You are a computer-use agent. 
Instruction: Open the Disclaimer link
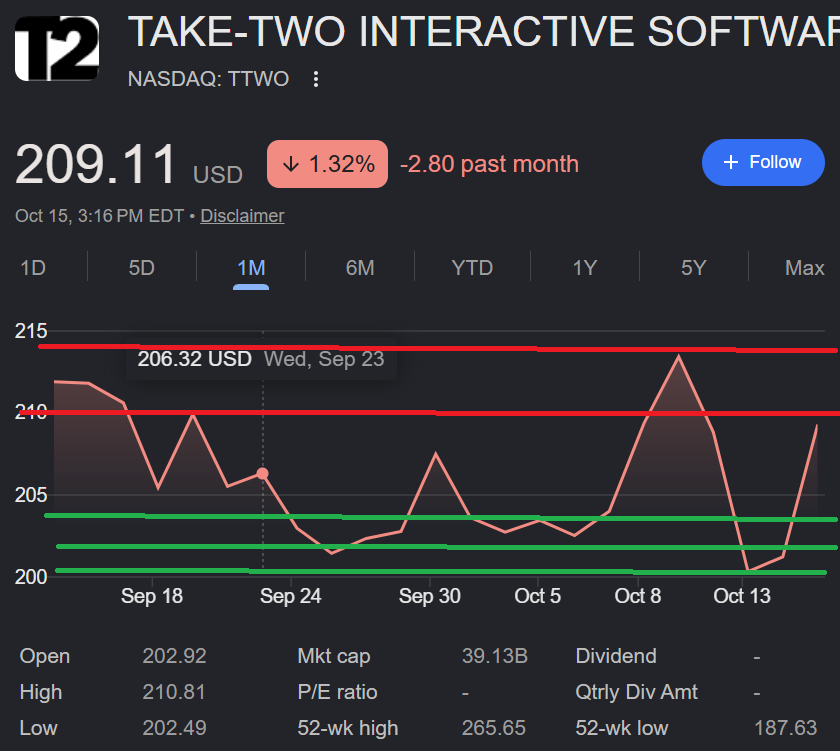pyautogui.click(x=242, y=216)
